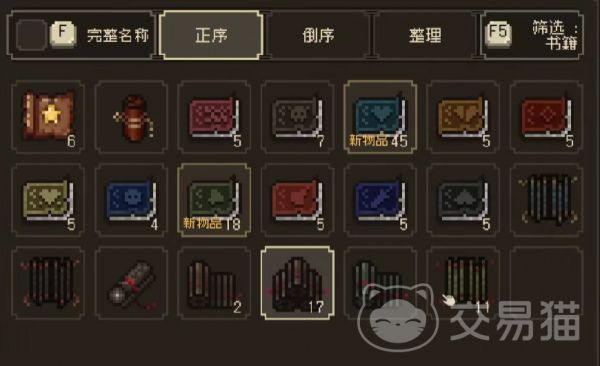Select the empty inventory slot in last row
Image resolution: width=600 pixels, height=366 pixels.
546,283
